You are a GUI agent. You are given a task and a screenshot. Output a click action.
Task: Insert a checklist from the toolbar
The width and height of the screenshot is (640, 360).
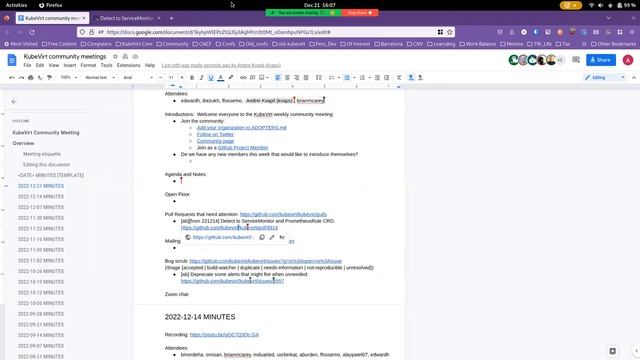(x=331, y=78)
